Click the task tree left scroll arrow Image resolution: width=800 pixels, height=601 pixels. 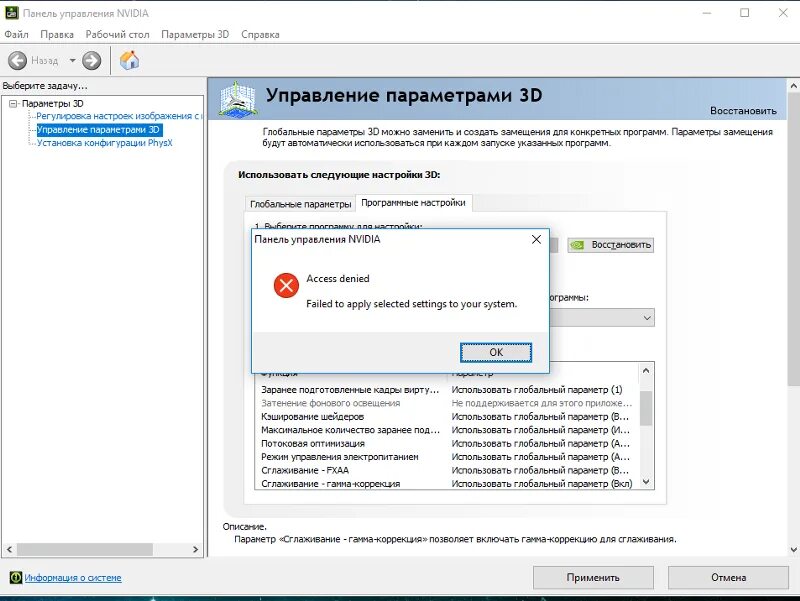click(9, 549)
